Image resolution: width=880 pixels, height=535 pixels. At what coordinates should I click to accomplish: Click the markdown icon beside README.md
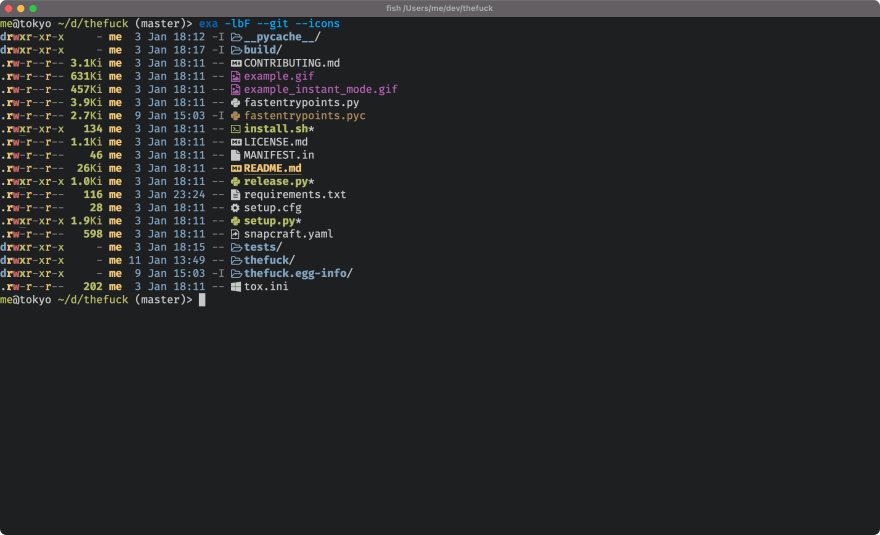[x=236, y=168]
